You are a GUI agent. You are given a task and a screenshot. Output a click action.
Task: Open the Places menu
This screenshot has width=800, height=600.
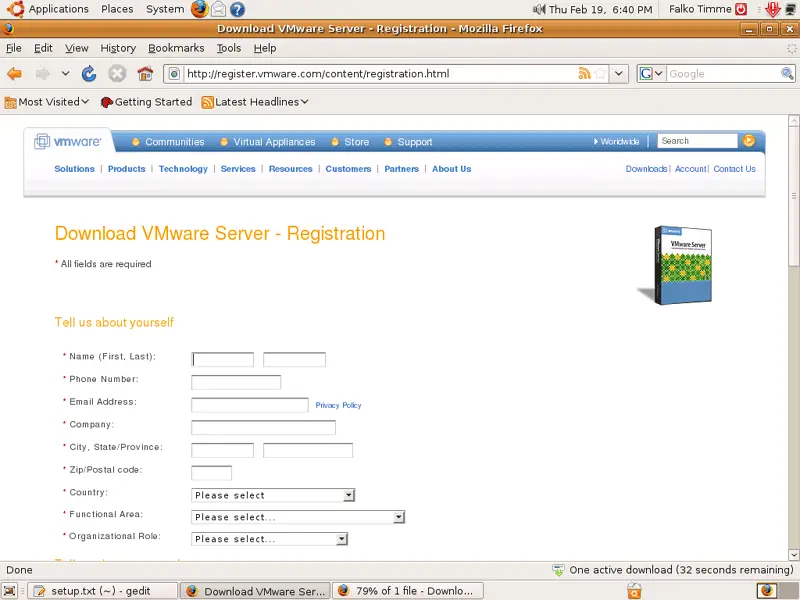(x=117, y=9)
